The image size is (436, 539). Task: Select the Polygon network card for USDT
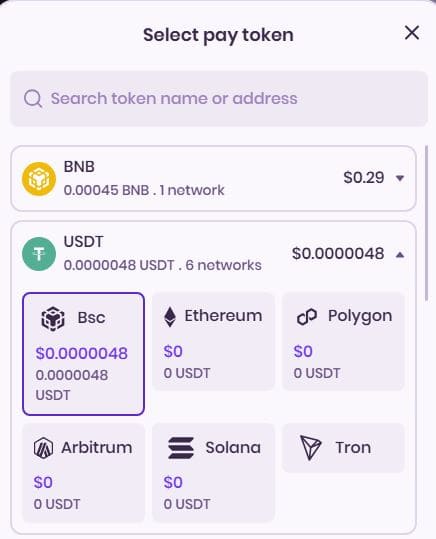click(343, 341)
